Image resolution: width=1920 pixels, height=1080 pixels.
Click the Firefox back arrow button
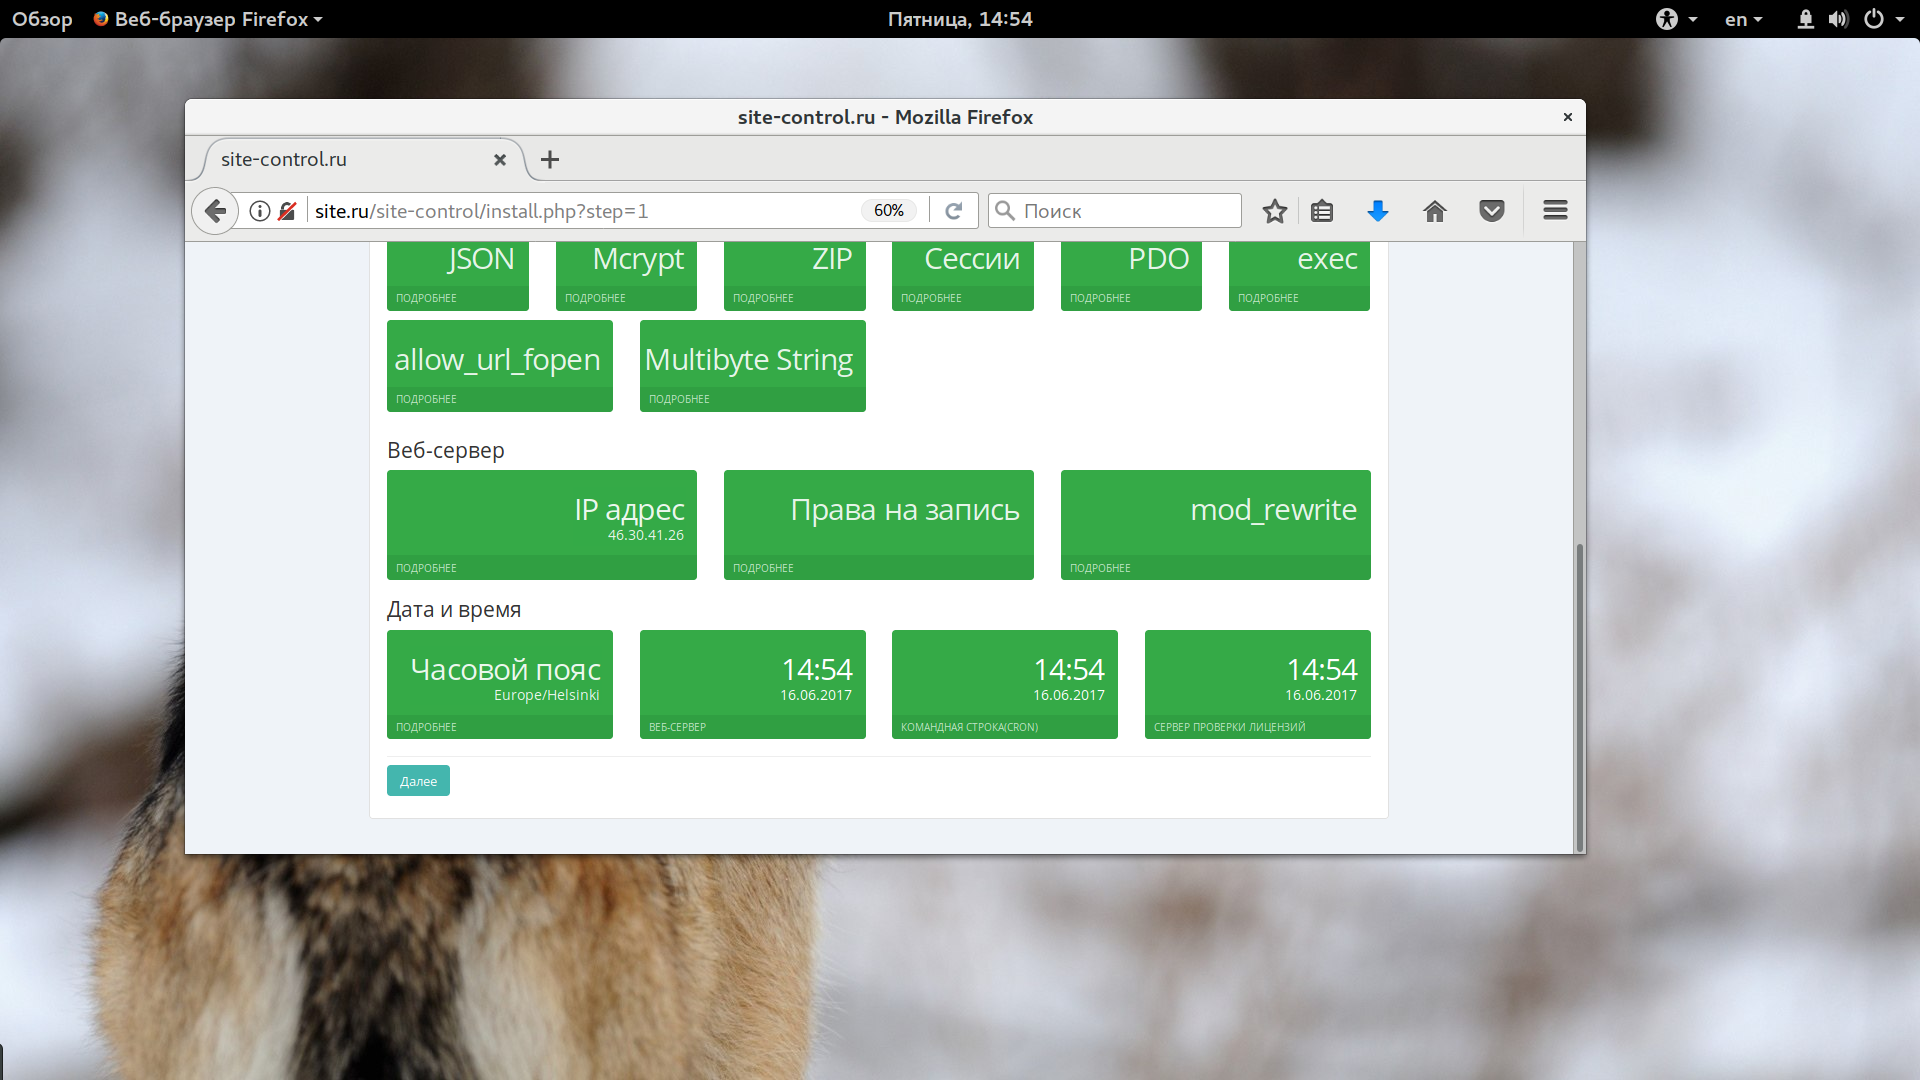pyautogui.click(x=214, y=211)
